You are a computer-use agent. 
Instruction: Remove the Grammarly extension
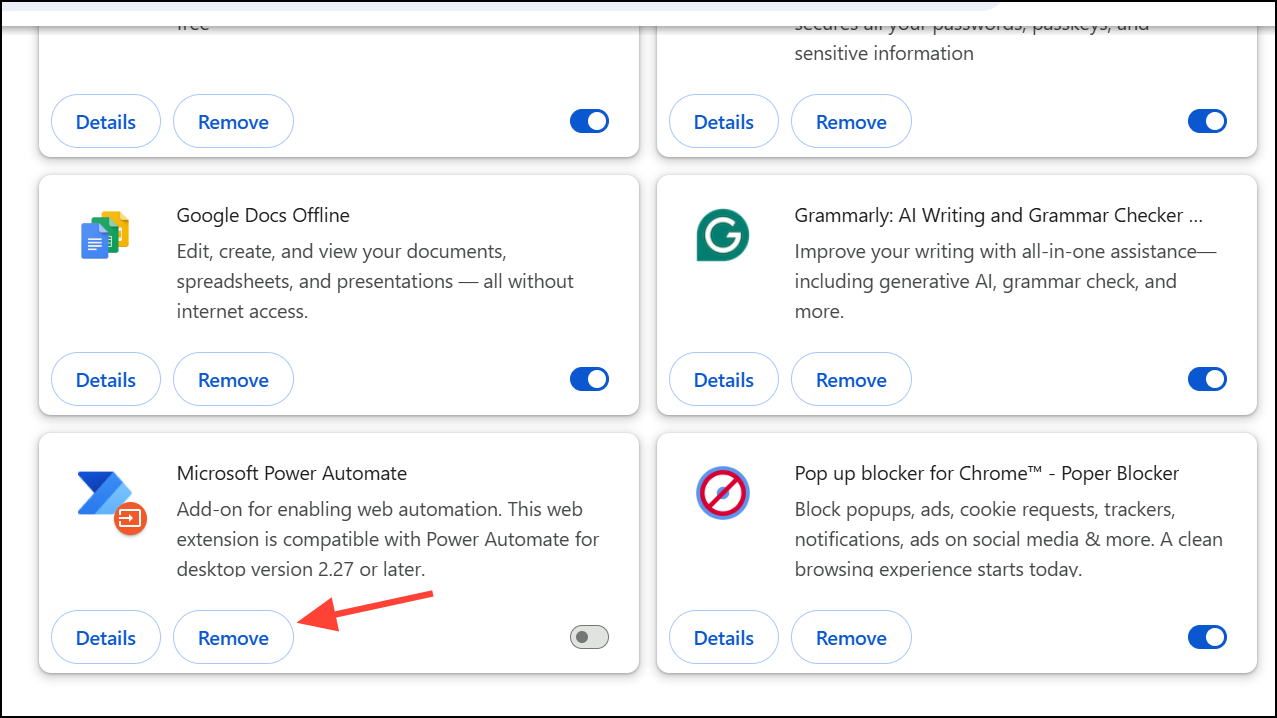coord(851,380)
